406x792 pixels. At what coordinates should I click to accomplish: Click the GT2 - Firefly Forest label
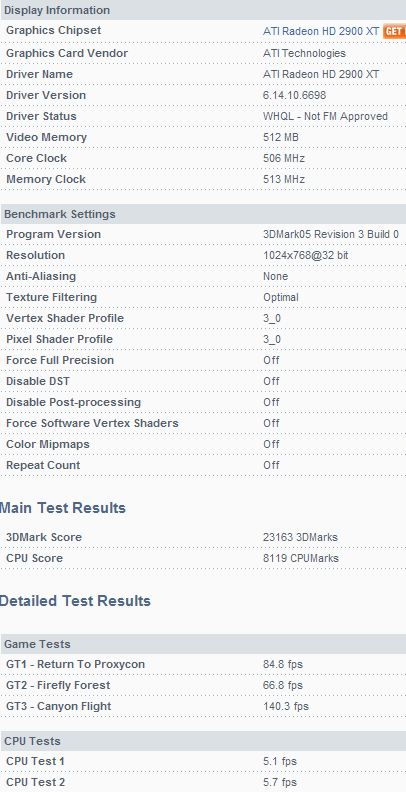pyautogui.click(x=58, y=685)
